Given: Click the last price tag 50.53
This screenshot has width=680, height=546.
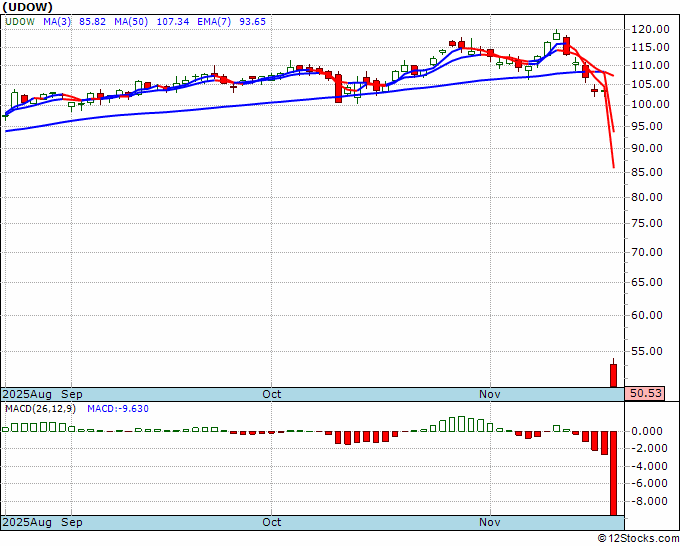Looking at the screenshot, I should click(645, 393).
